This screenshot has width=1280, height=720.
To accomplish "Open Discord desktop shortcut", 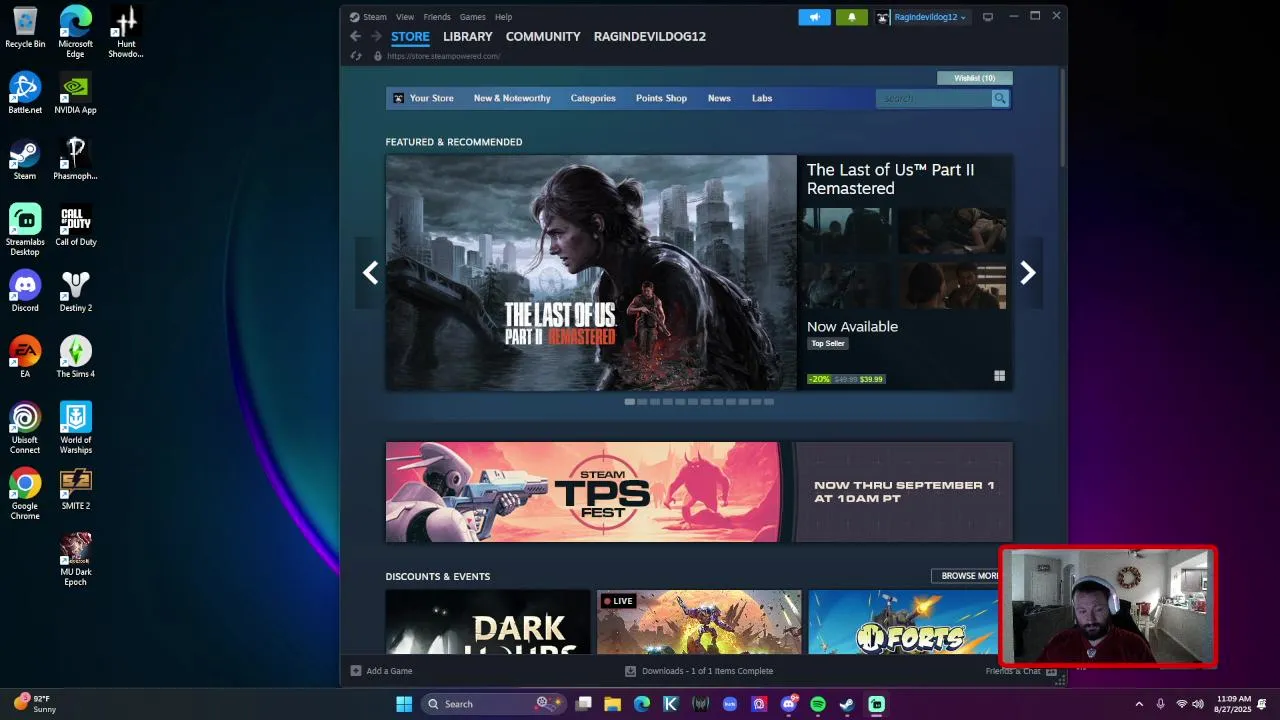I will (25, 291).
